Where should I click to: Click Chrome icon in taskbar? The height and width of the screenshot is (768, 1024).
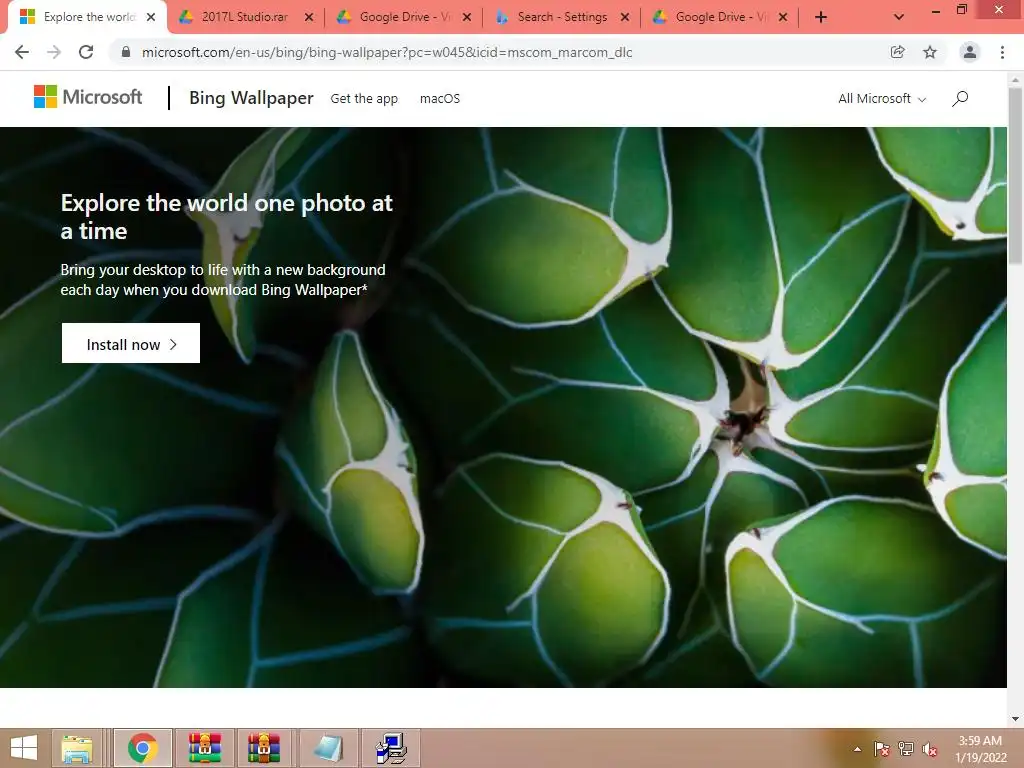point(143,748)
